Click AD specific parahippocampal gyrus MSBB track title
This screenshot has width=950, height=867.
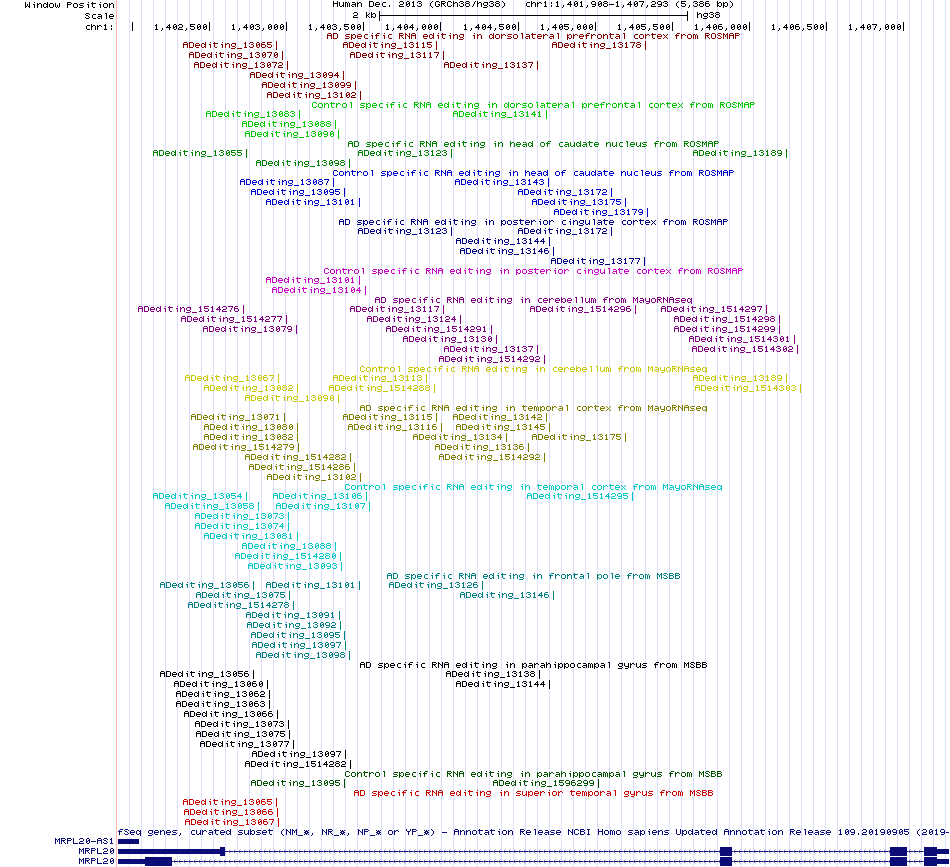click(x=533, y=665)
